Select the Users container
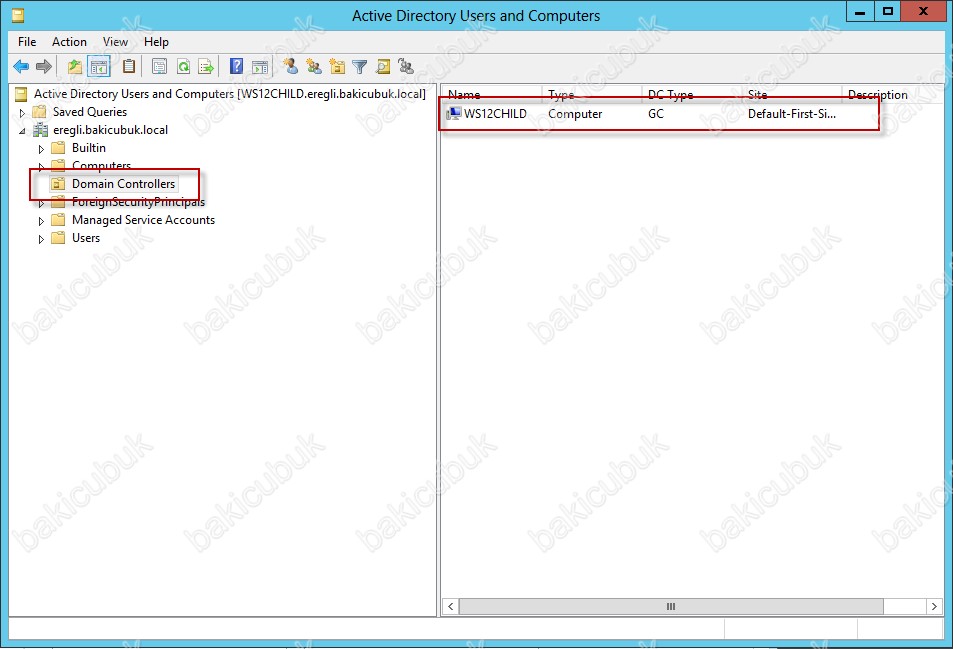 (86, 238)
